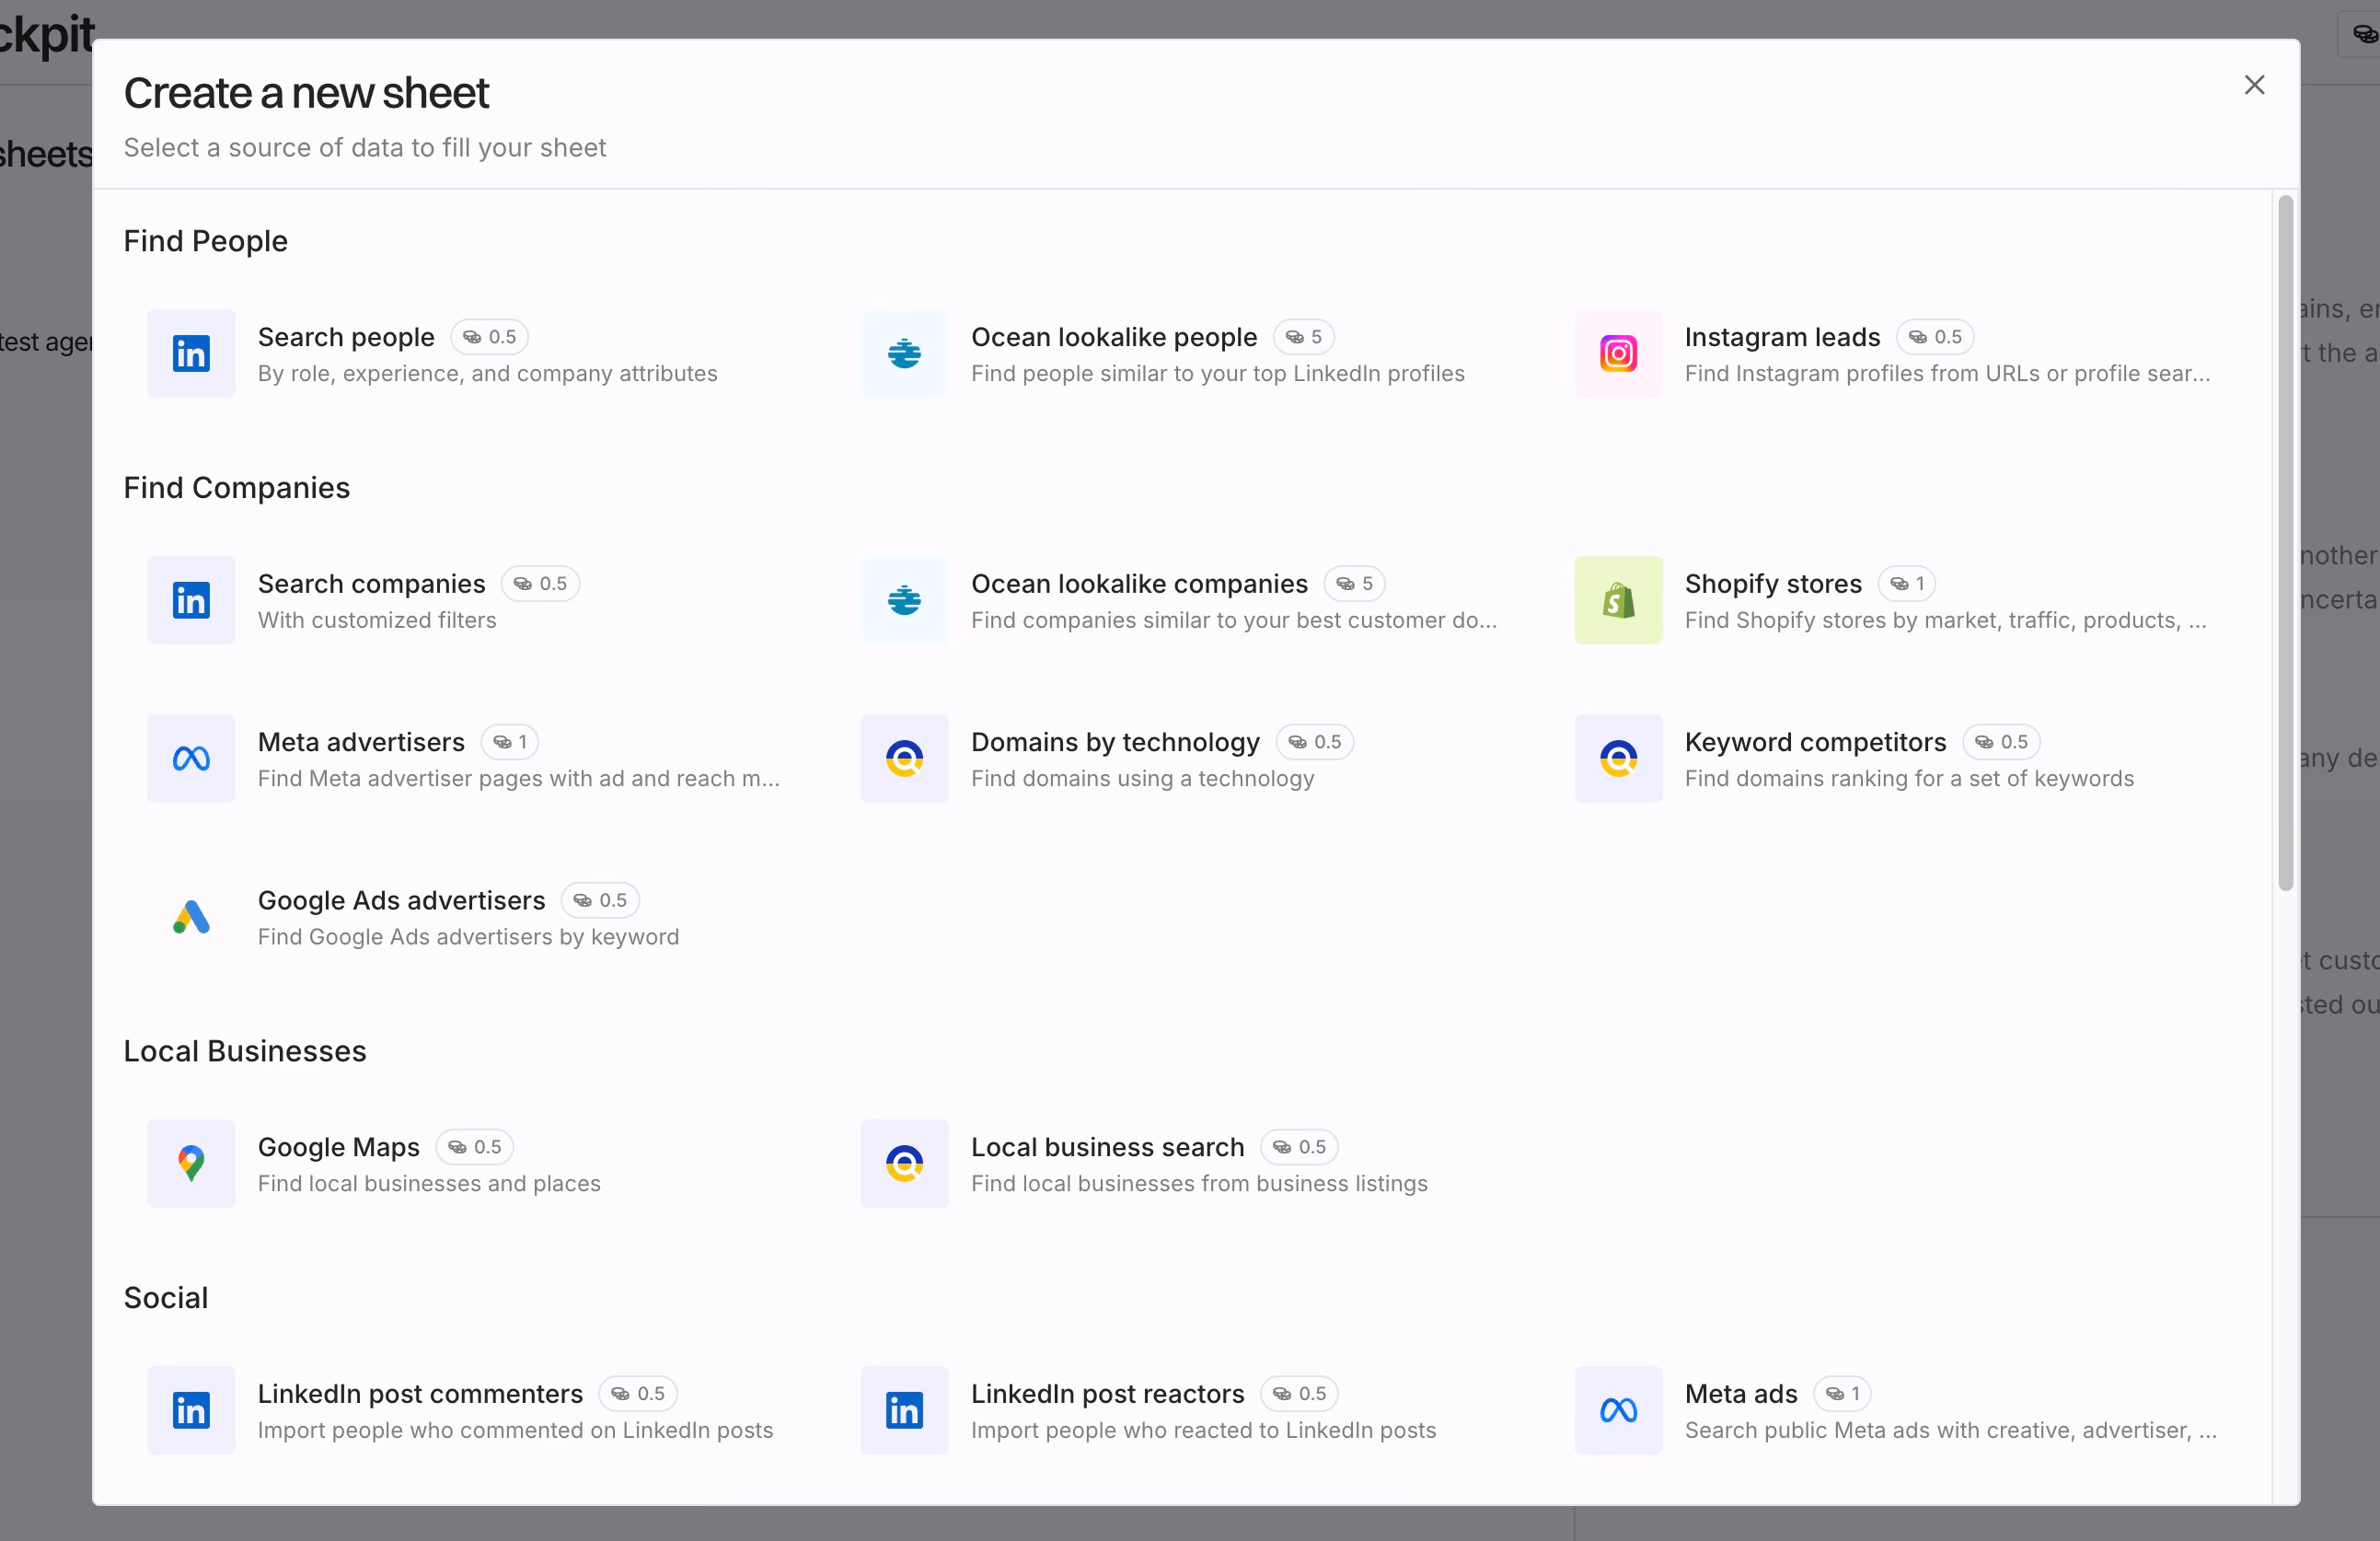Click "Find Google Ads advertisers by keyword" text

click(x=469, y=937)
